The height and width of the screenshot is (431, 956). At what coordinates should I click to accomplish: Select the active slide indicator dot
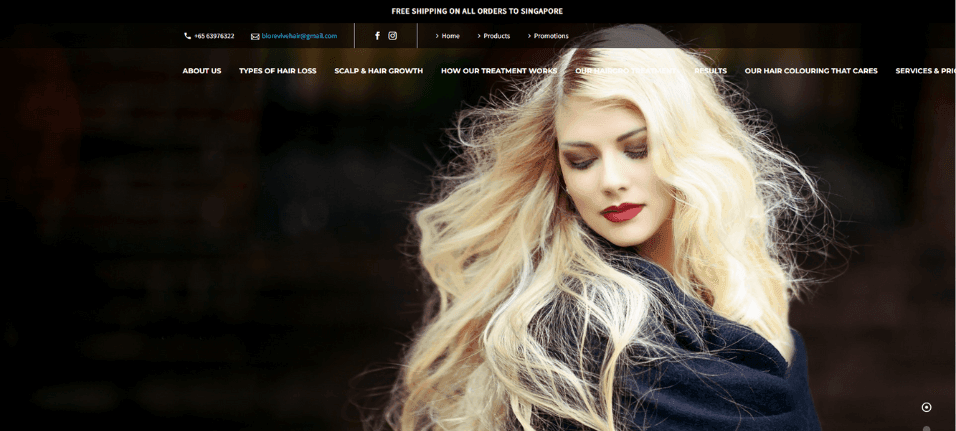tap(926, 407)
